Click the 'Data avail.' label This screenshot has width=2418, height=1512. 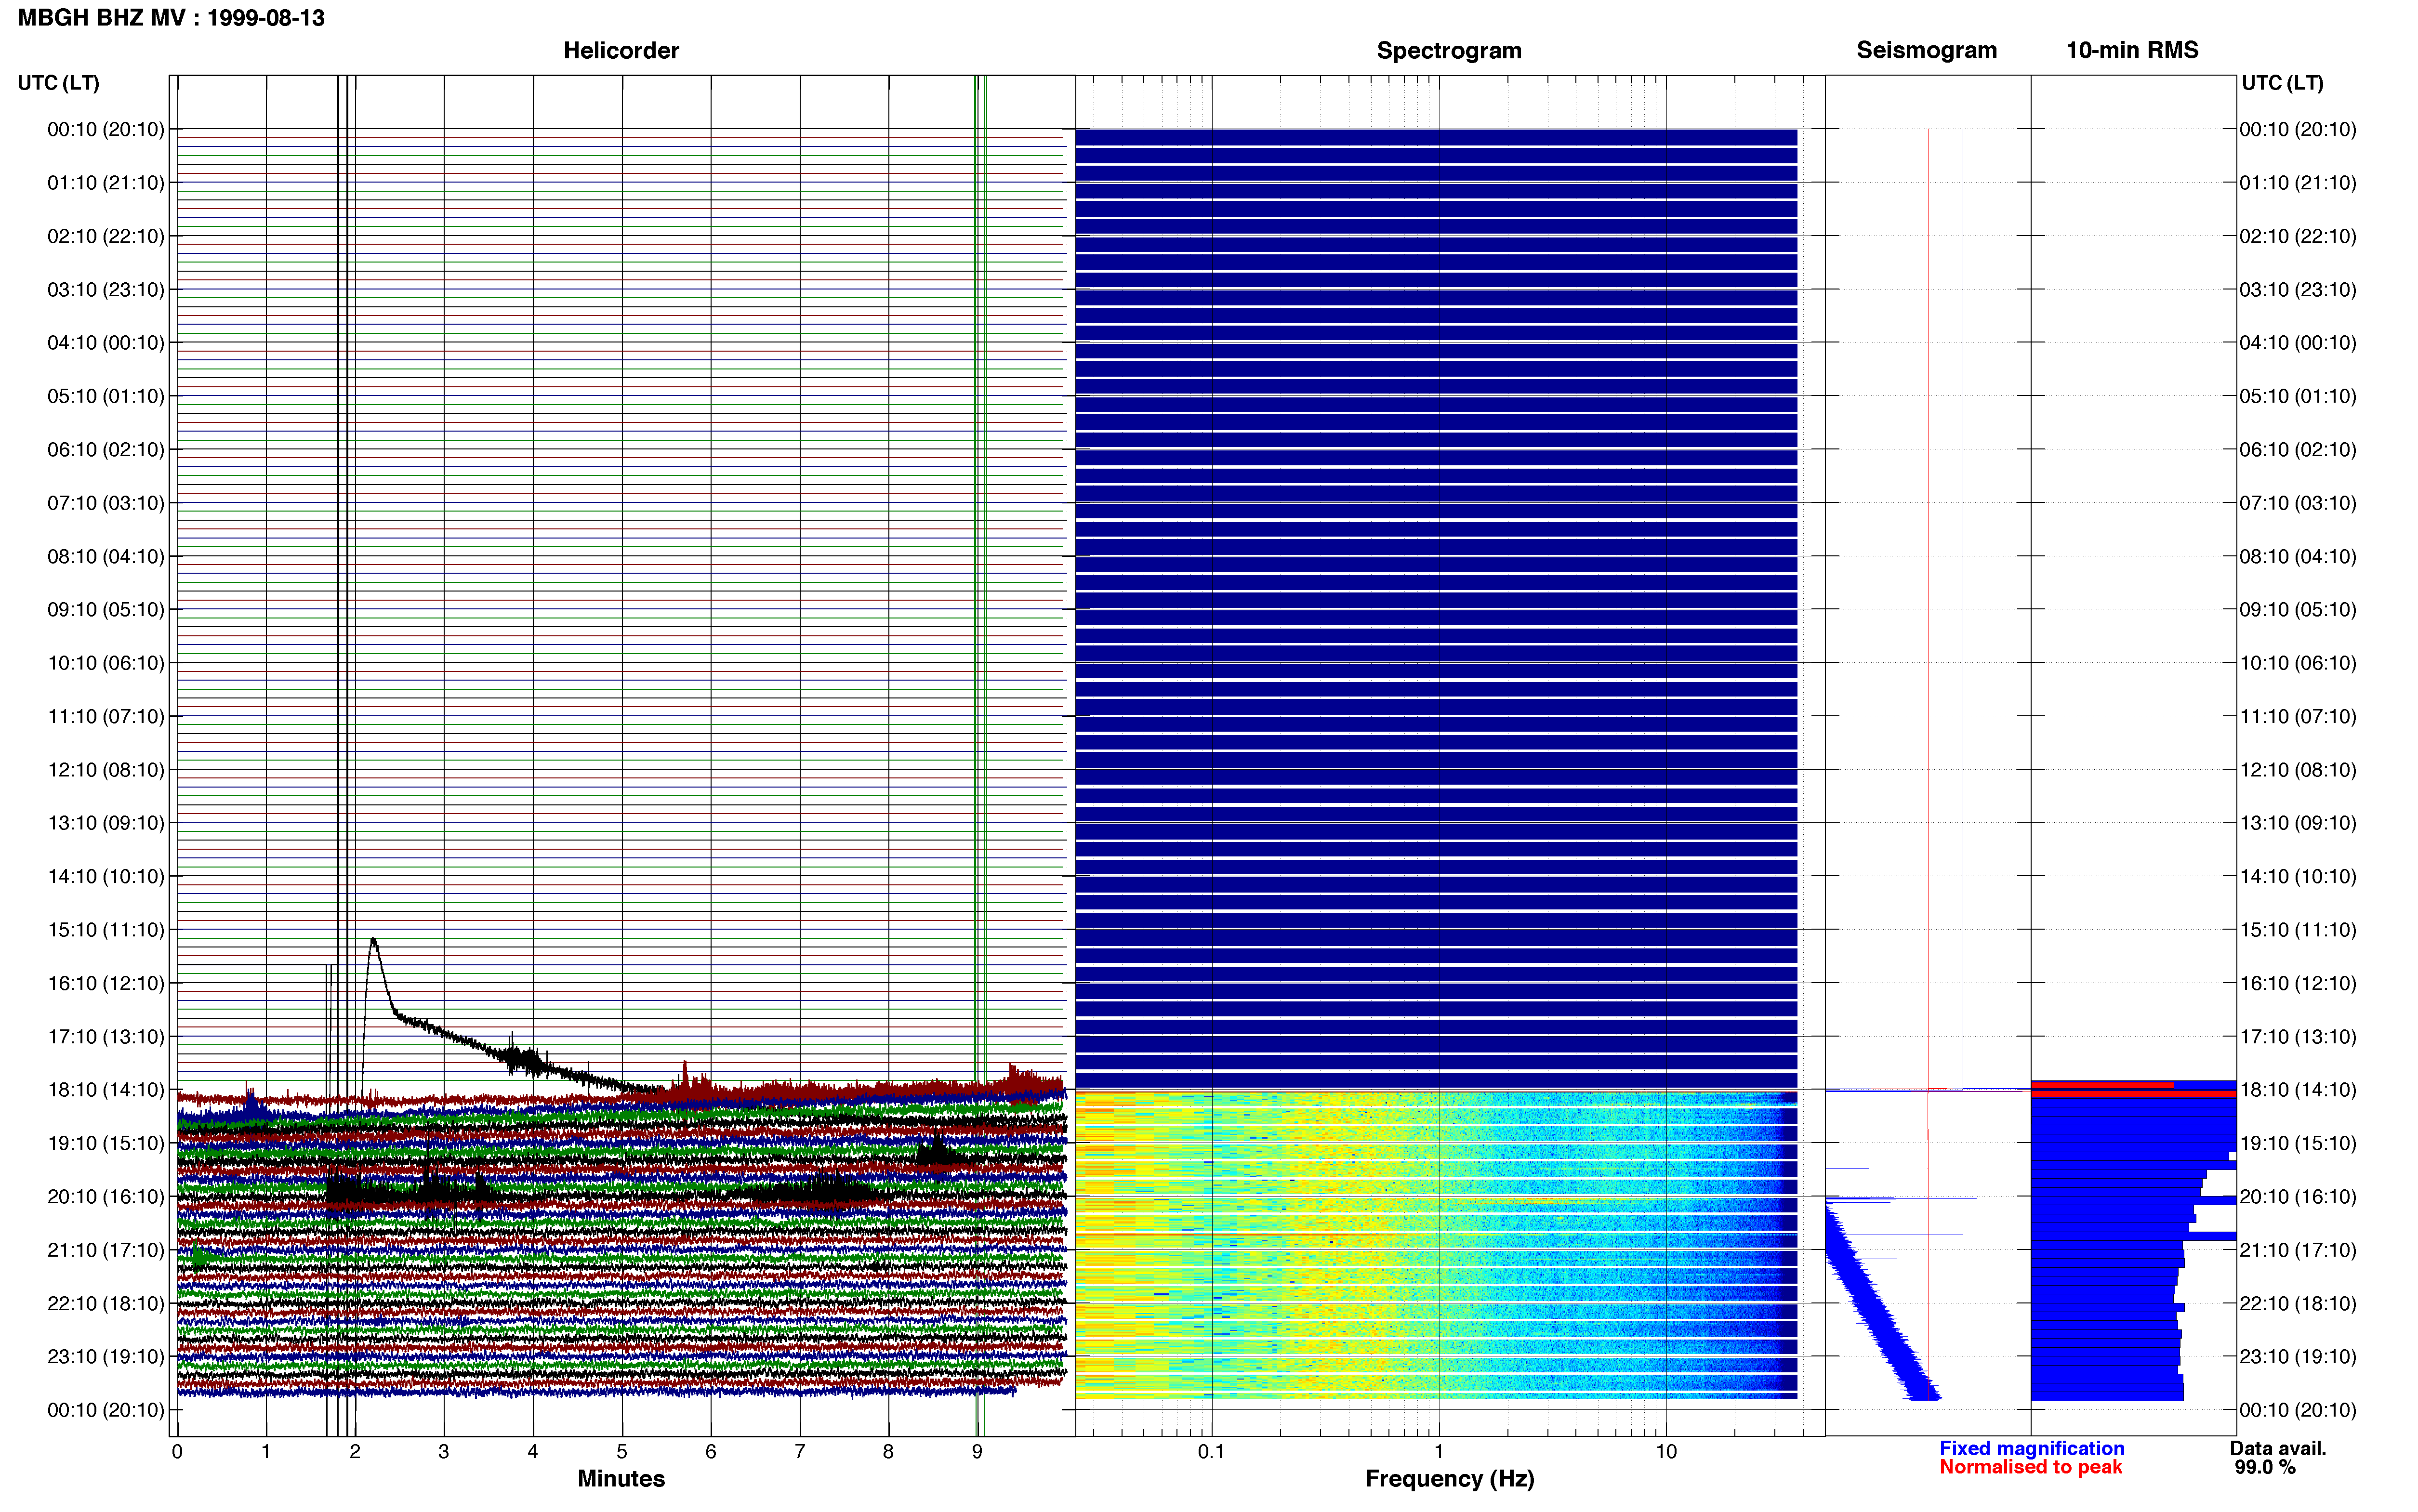pos(2278,1448)
